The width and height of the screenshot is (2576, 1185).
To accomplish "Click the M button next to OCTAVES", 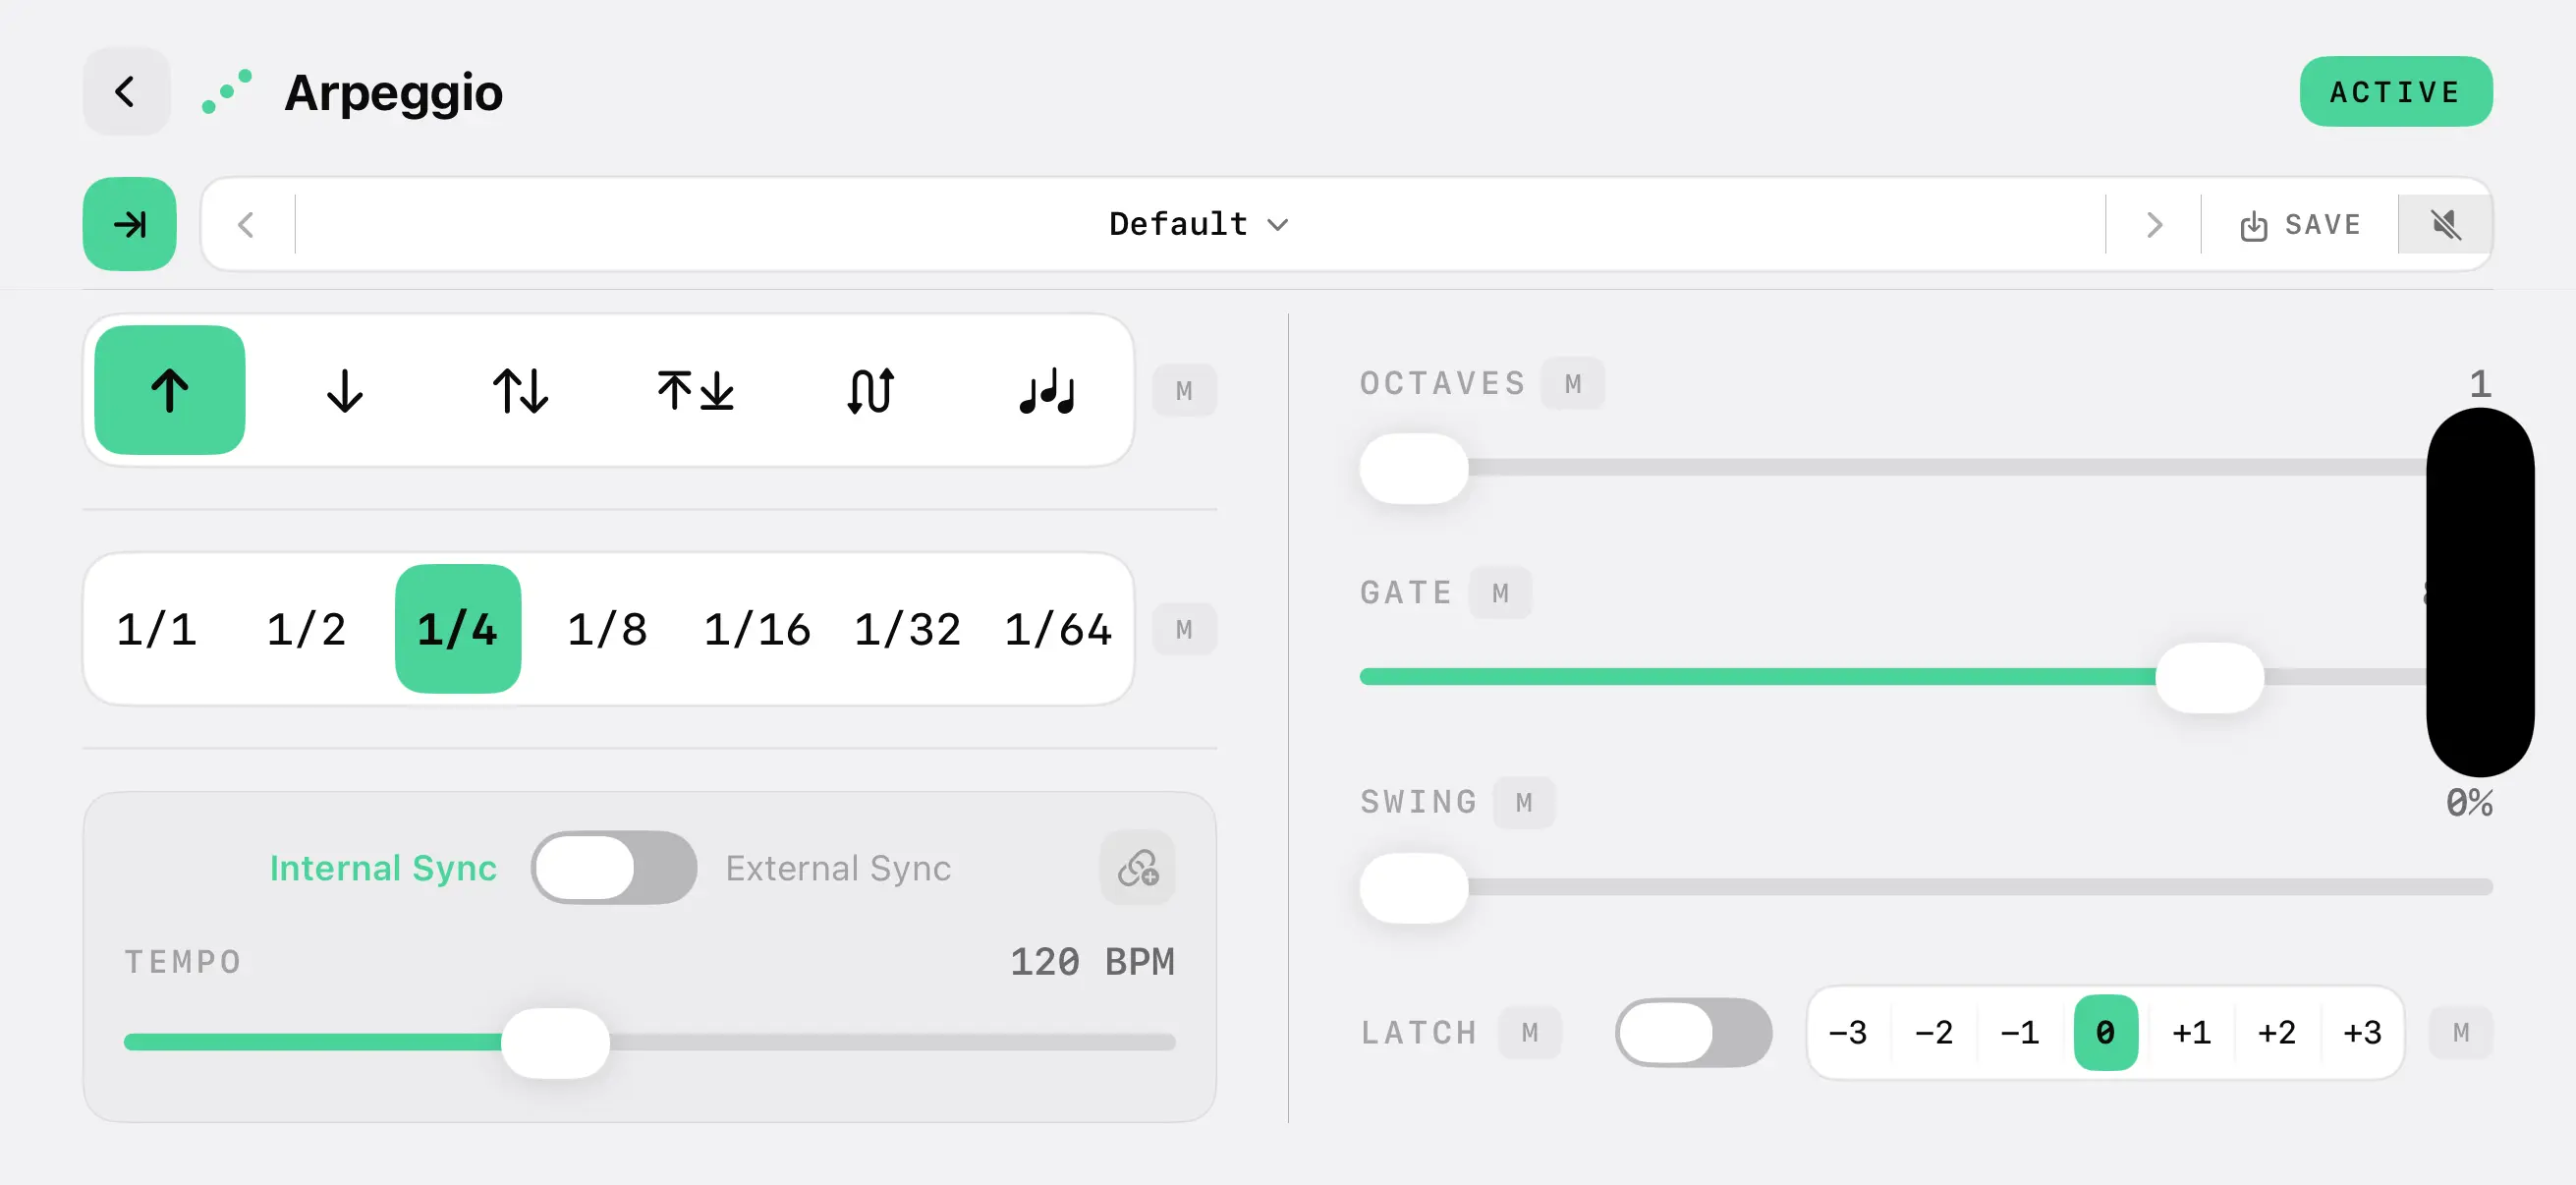I will 1573,383.
